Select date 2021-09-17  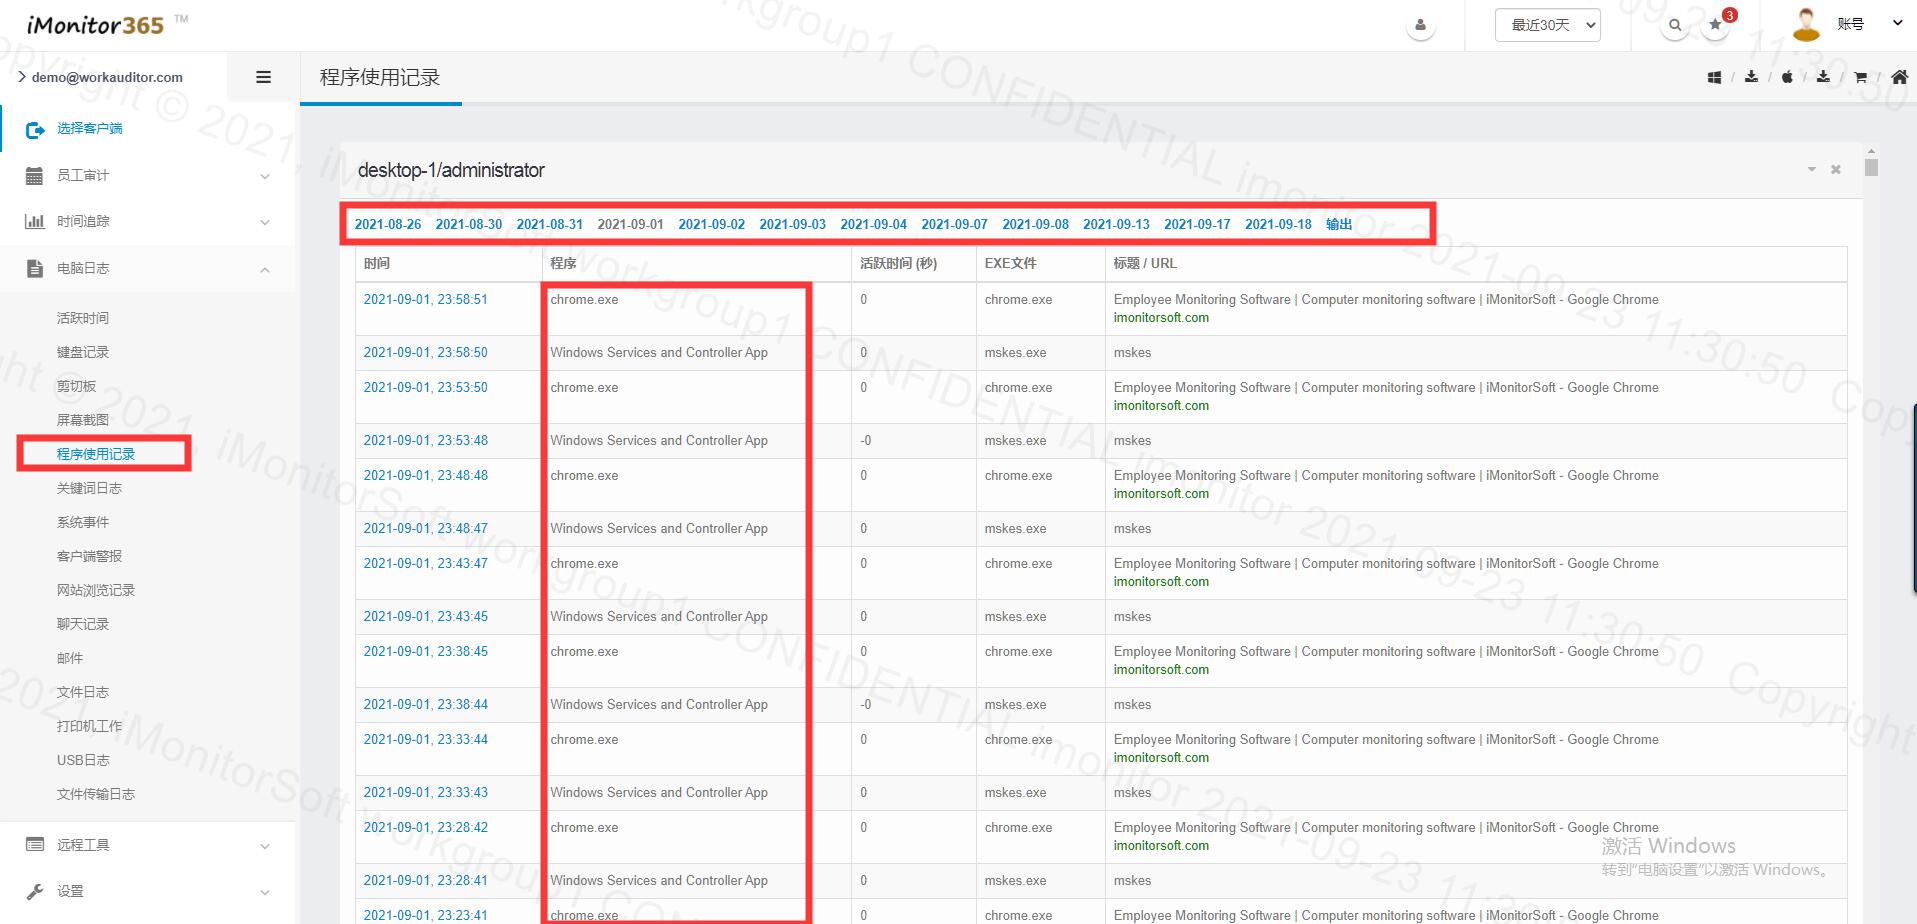[x=1198, y=224]
